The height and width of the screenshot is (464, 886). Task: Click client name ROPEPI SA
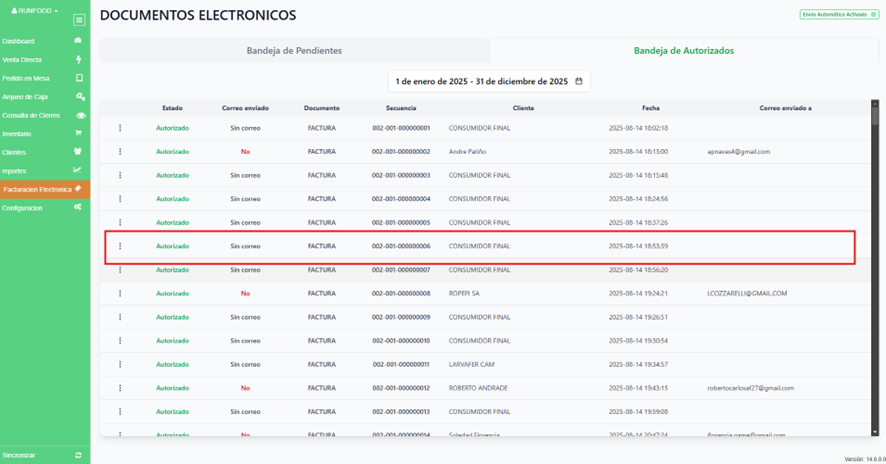[464, 294]
